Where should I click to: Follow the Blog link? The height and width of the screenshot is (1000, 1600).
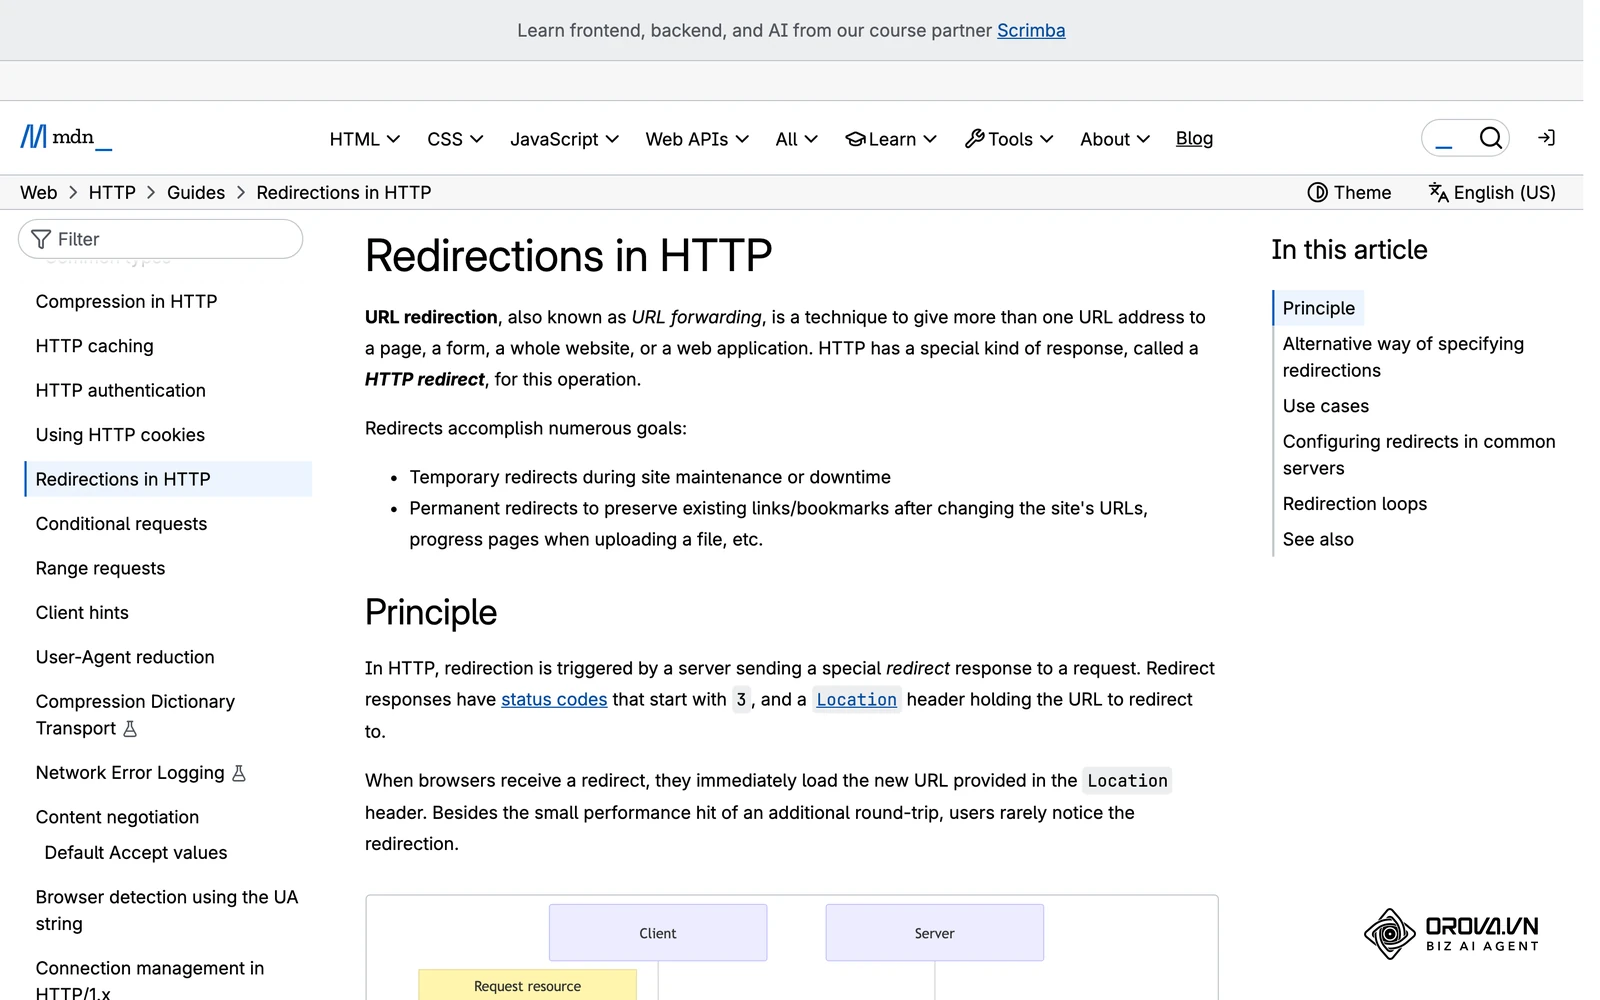[x=1194, y=138]
